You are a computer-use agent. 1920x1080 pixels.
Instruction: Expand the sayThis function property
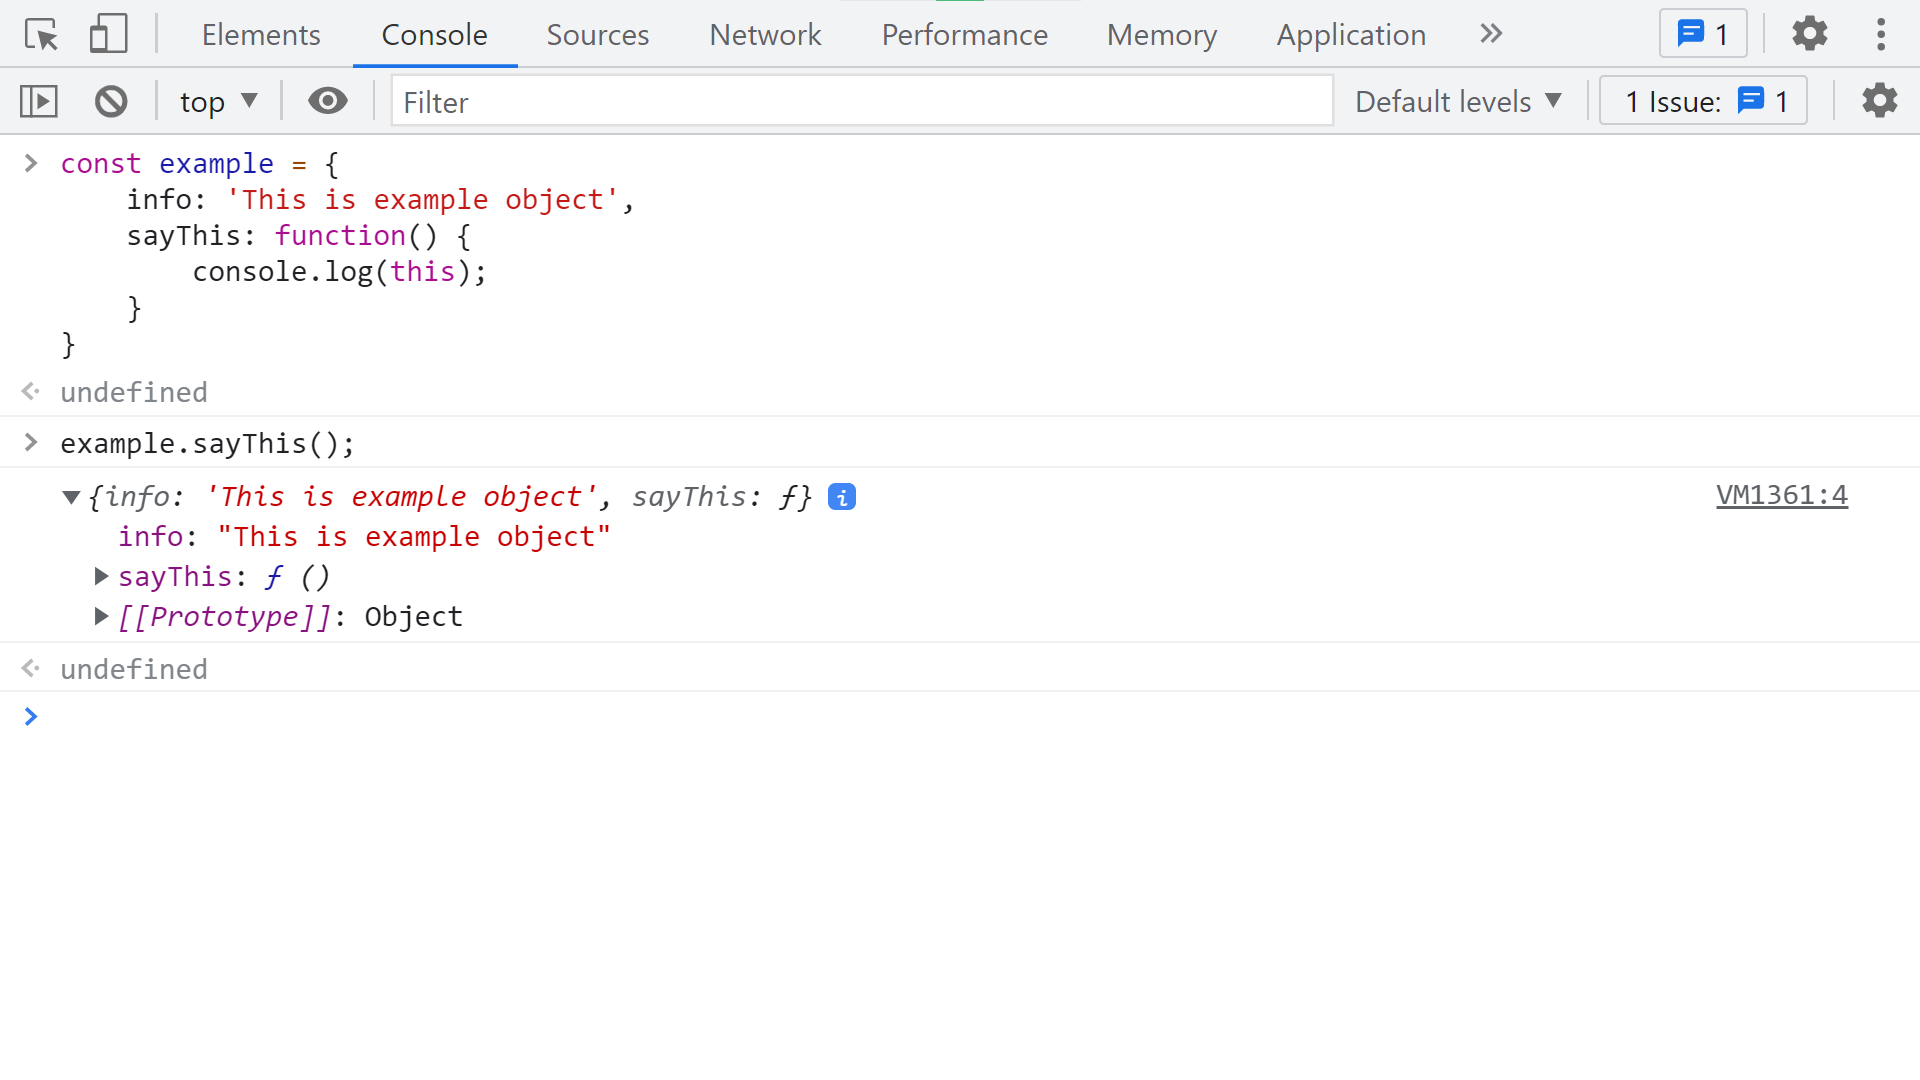click(x=101, y=577)
